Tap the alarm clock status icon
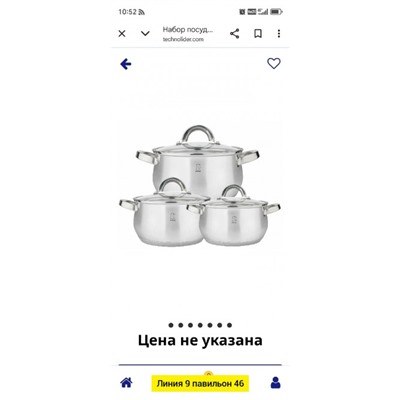Viewport: 400px width, 400px height. (x=242, y=12)
